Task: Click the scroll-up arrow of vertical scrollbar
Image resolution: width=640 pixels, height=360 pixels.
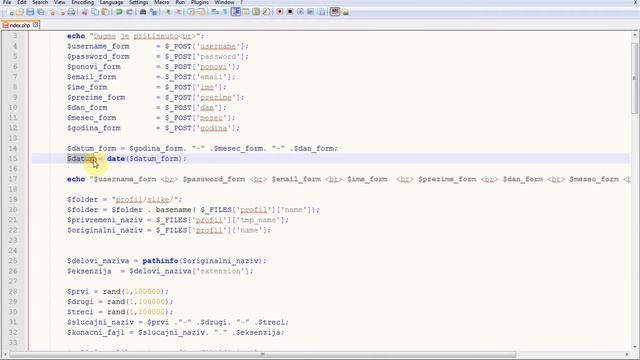Action: [634, 35]
